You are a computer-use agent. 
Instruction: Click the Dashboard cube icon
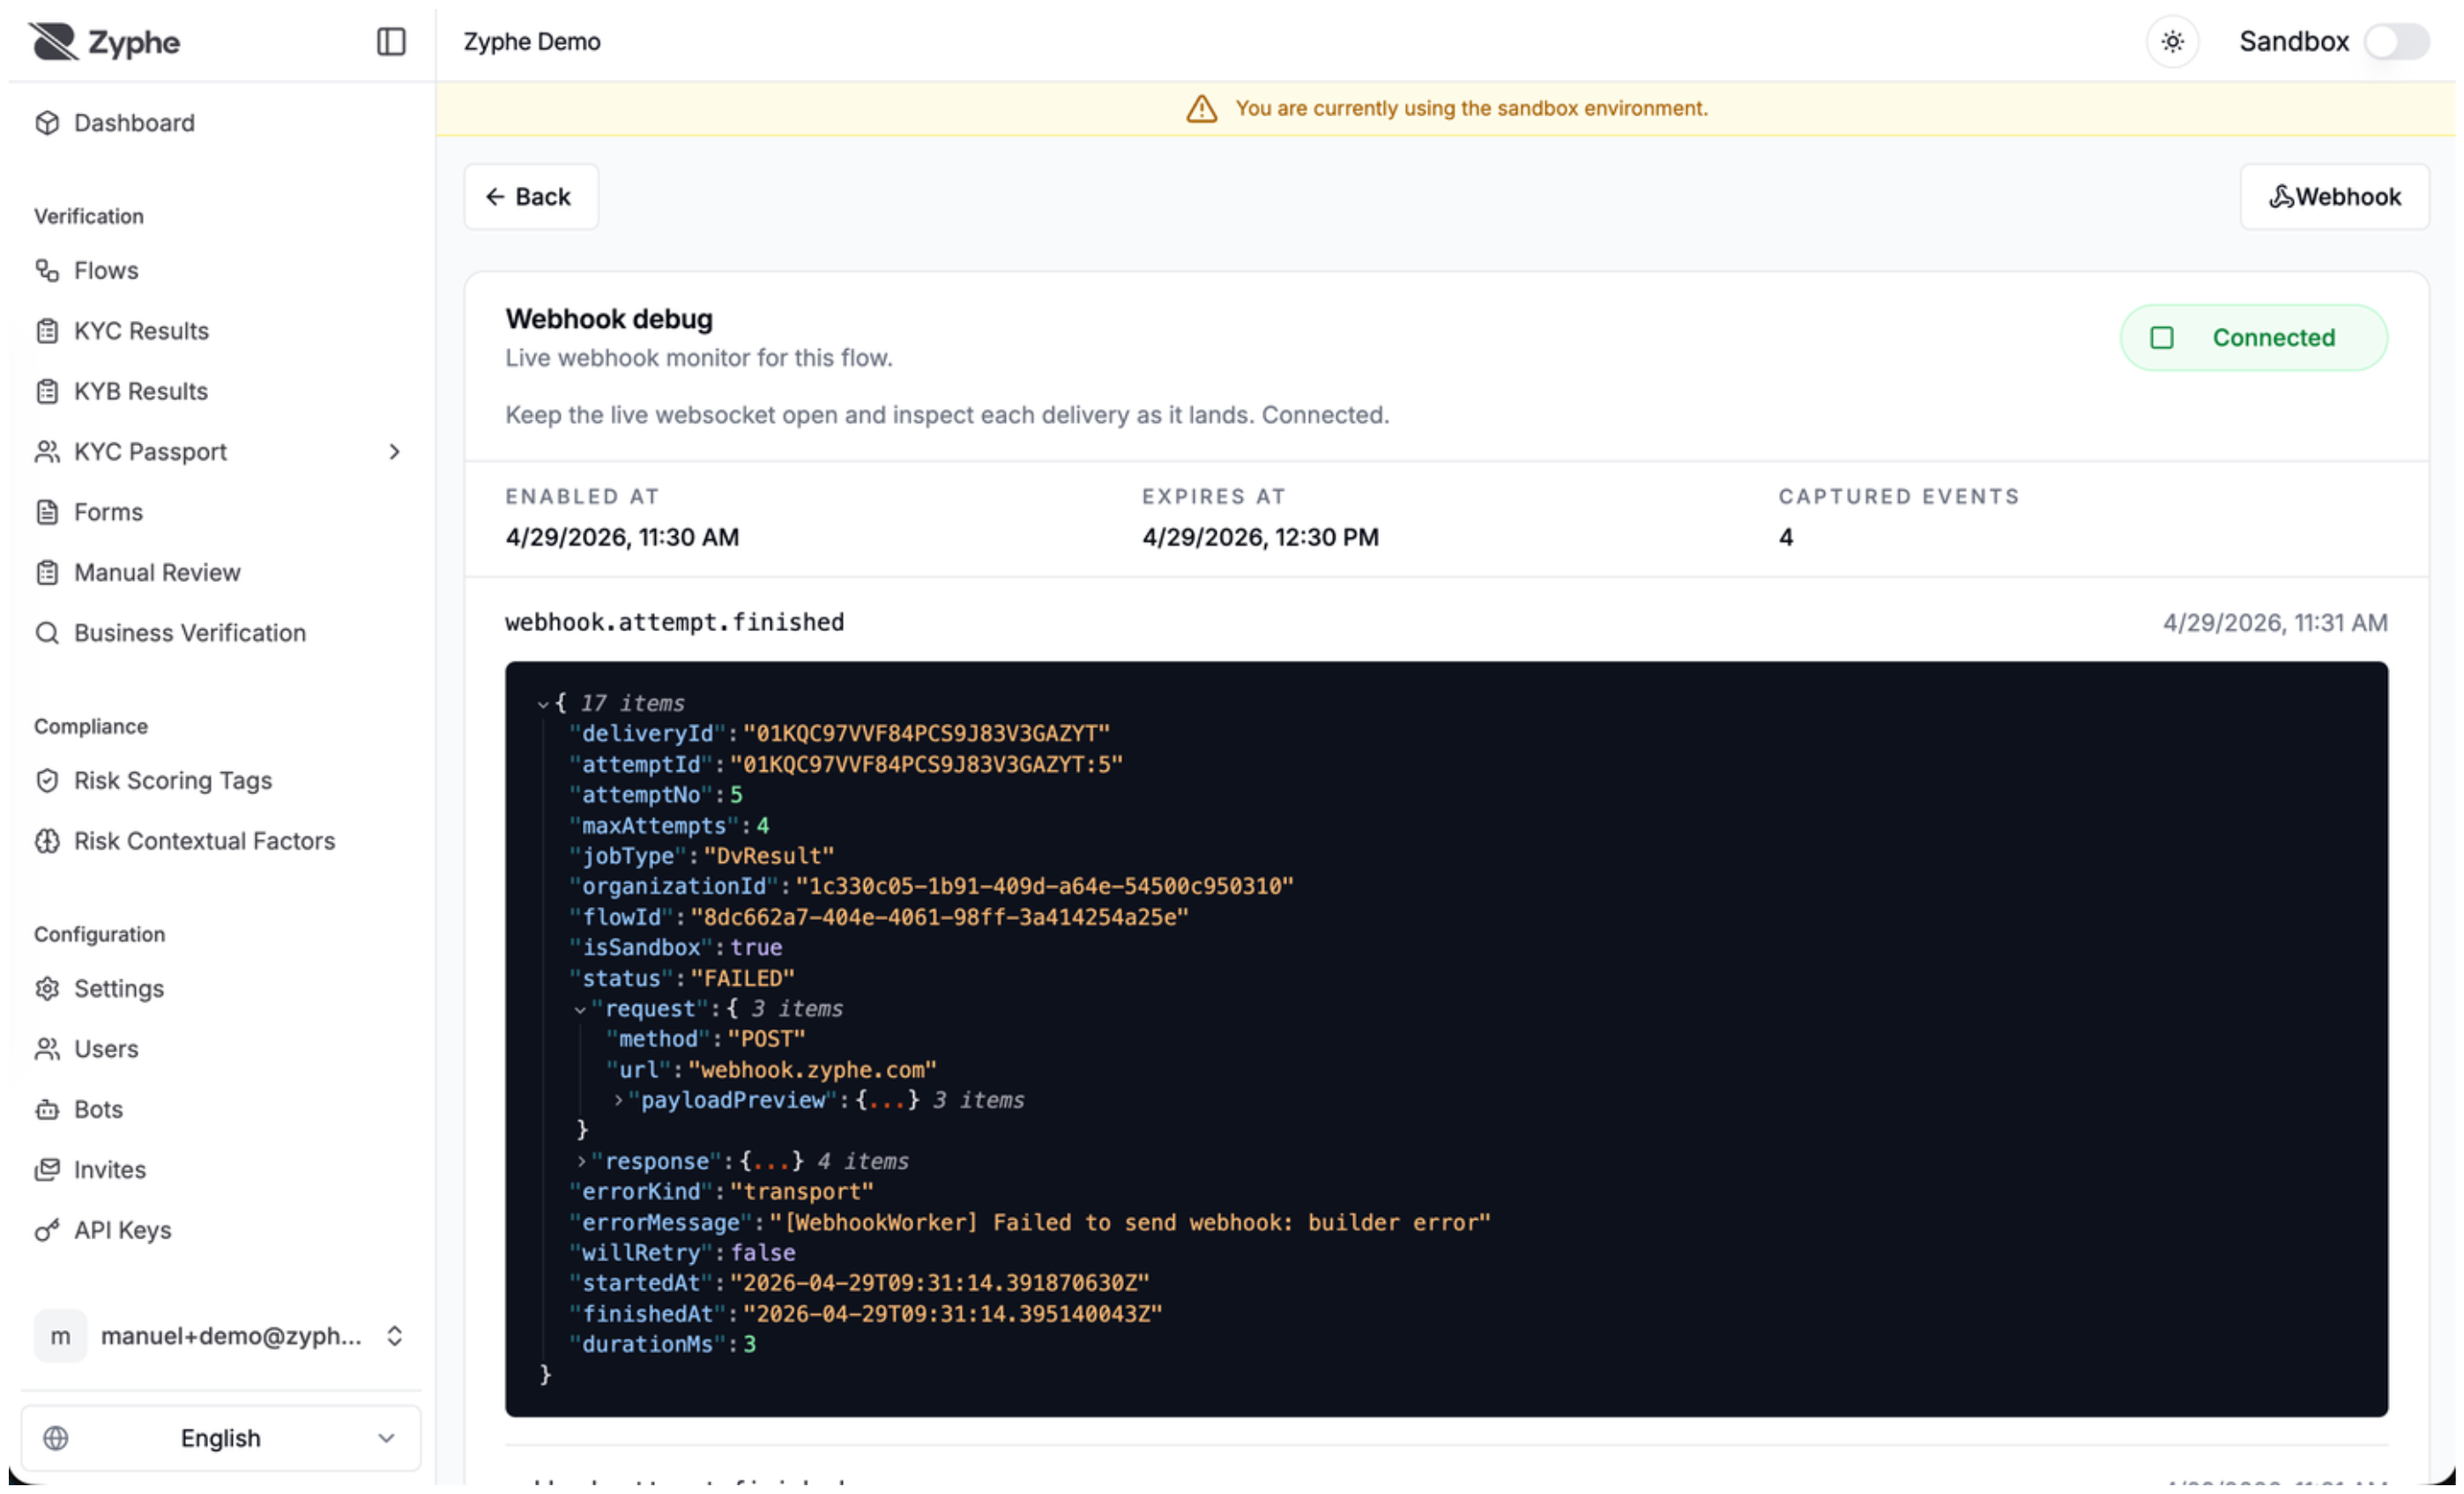pyautogui.click(x=47, y=123)
